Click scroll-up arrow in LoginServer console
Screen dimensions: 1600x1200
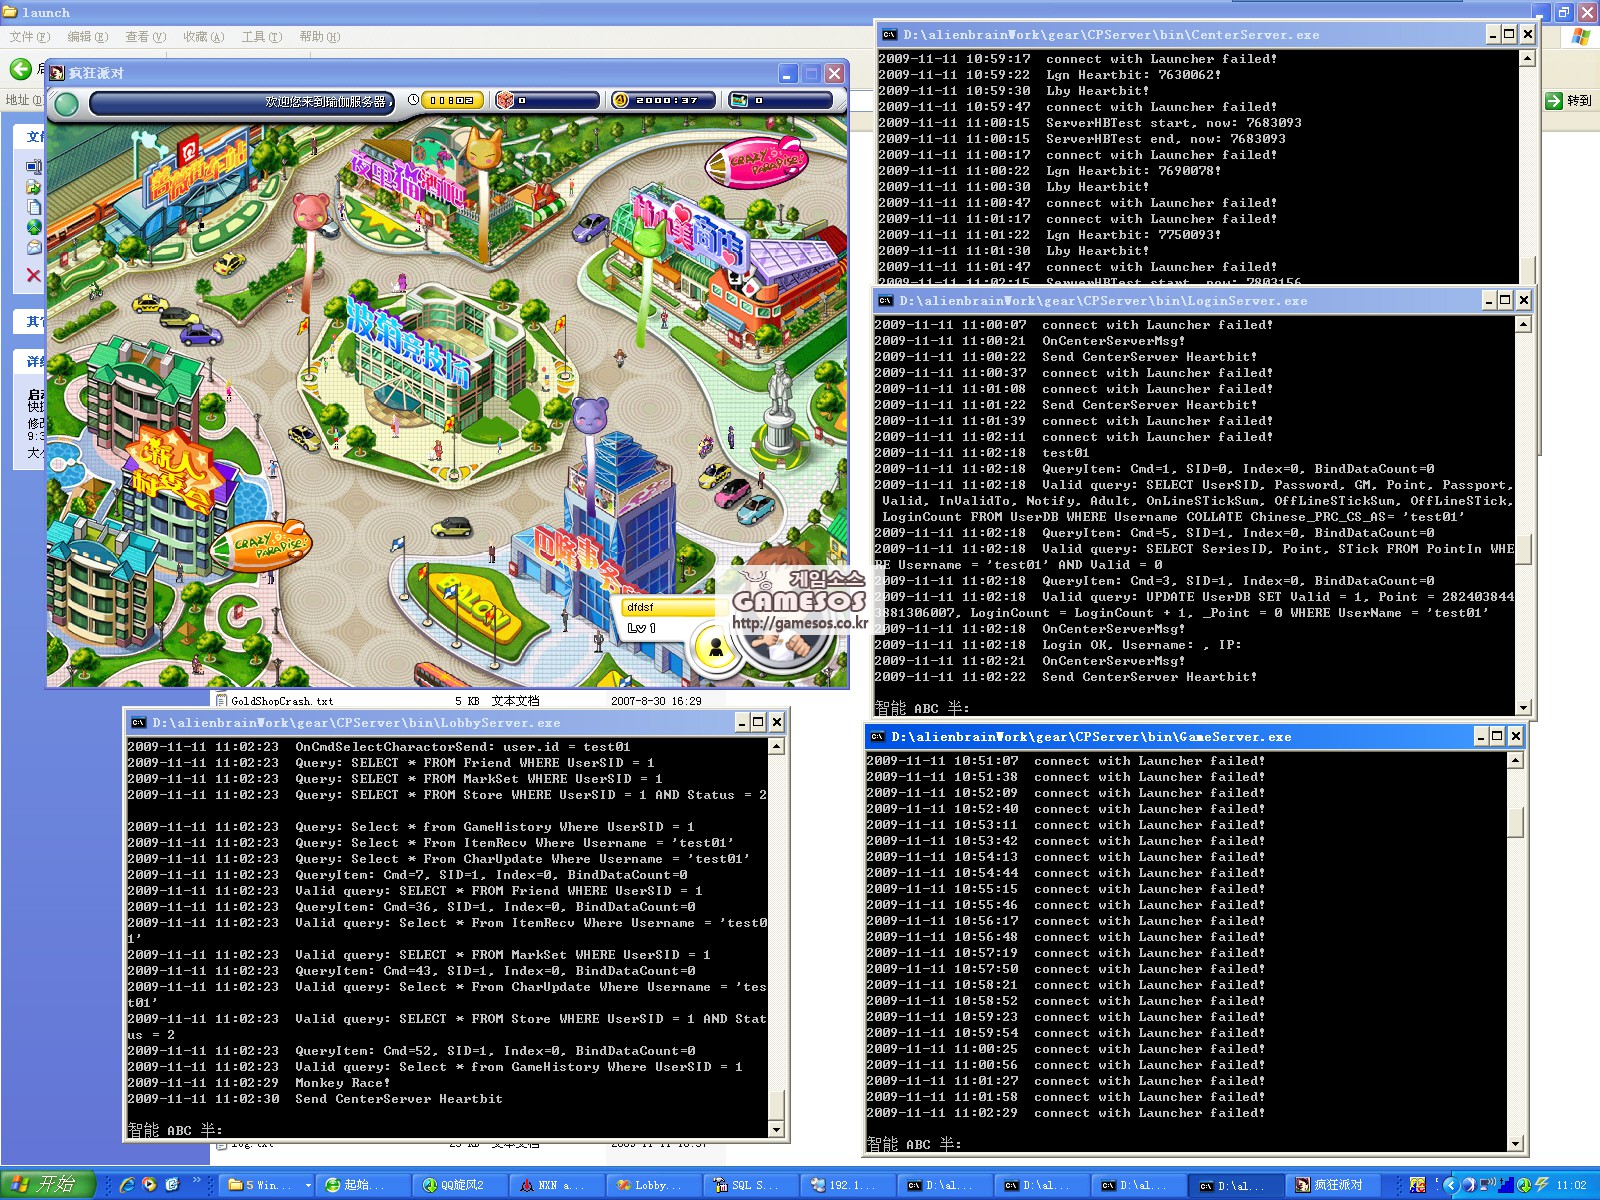point(1524,324)
